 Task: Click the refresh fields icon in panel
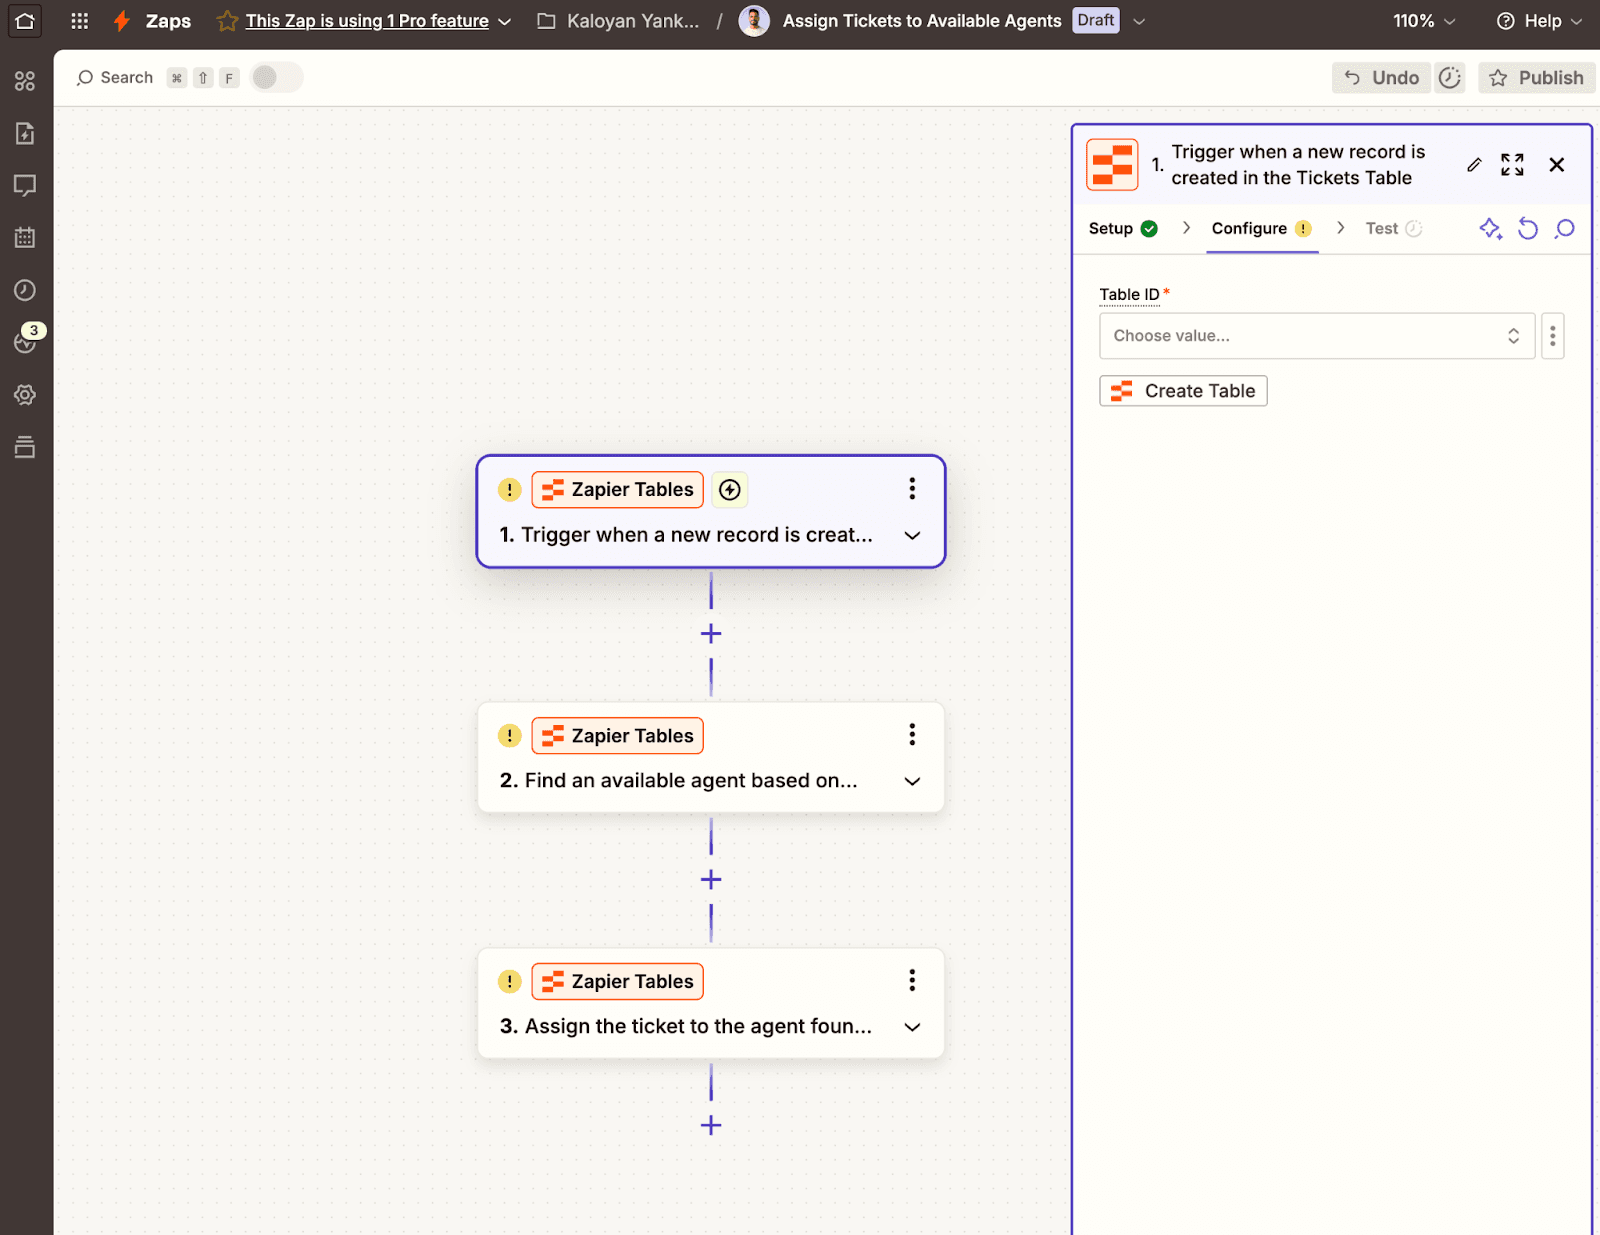1528,228
